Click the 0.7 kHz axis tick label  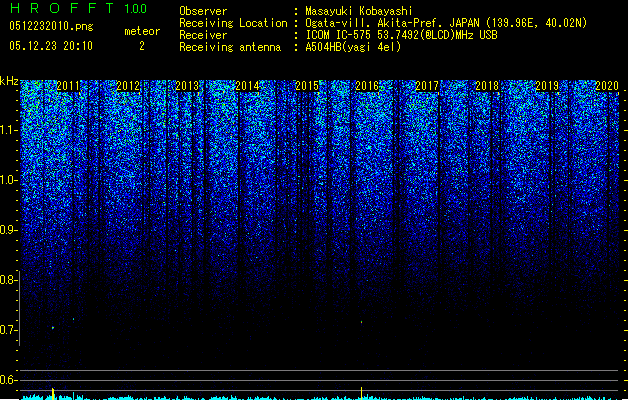coord(9,330)
